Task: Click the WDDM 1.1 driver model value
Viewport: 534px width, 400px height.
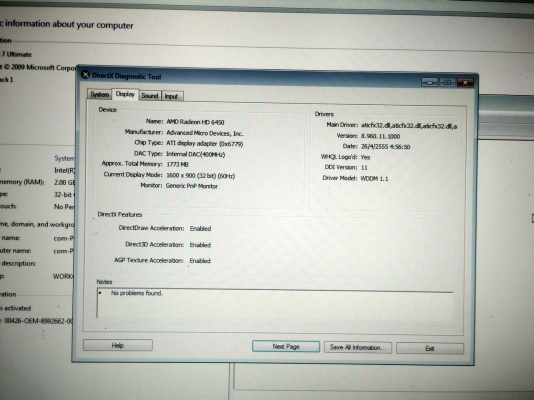Action: pos(374,178)
